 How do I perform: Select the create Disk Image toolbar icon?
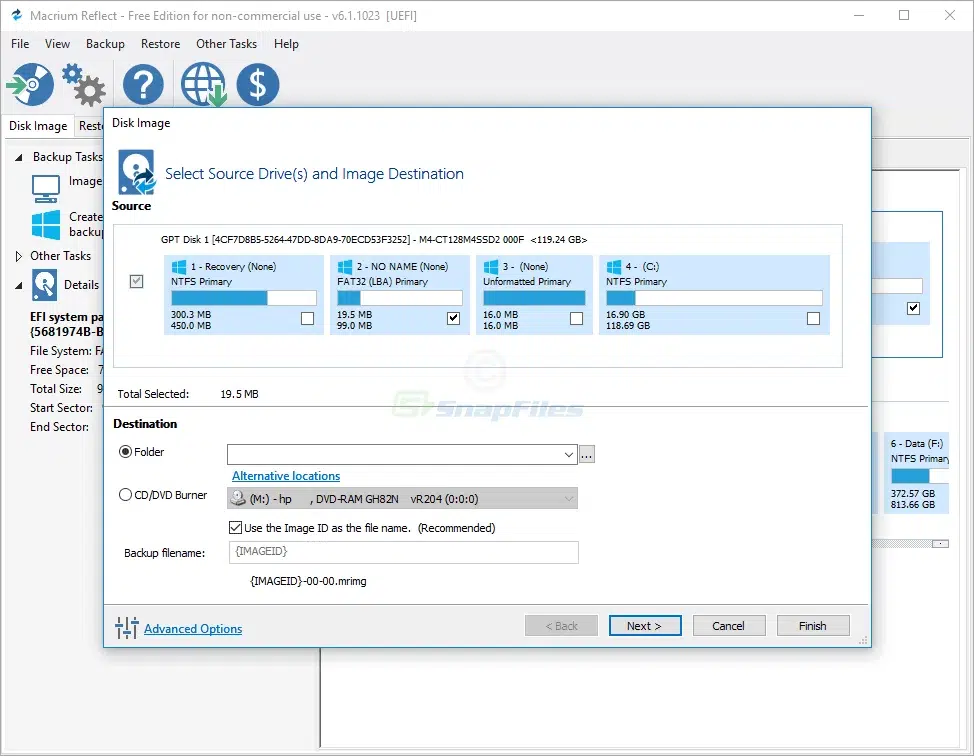(30, 85)
